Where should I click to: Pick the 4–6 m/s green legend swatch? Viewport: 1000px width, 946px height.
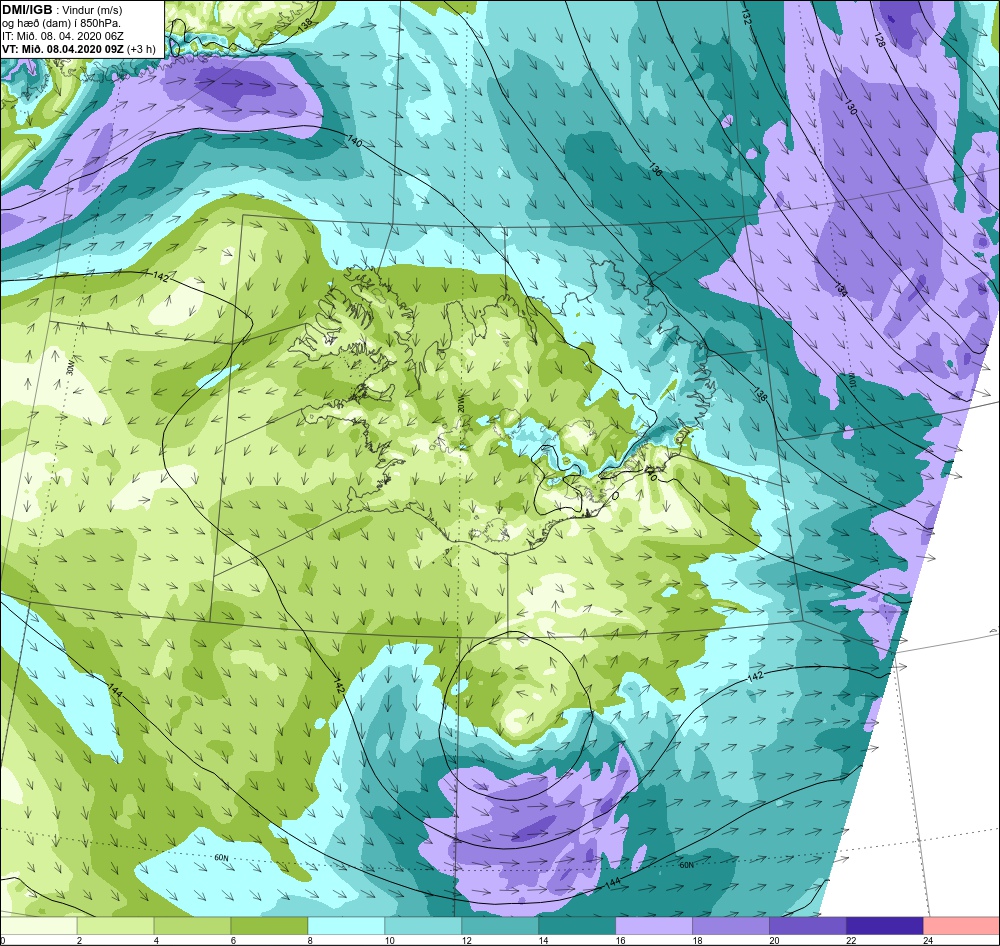(x=193, y=925)
